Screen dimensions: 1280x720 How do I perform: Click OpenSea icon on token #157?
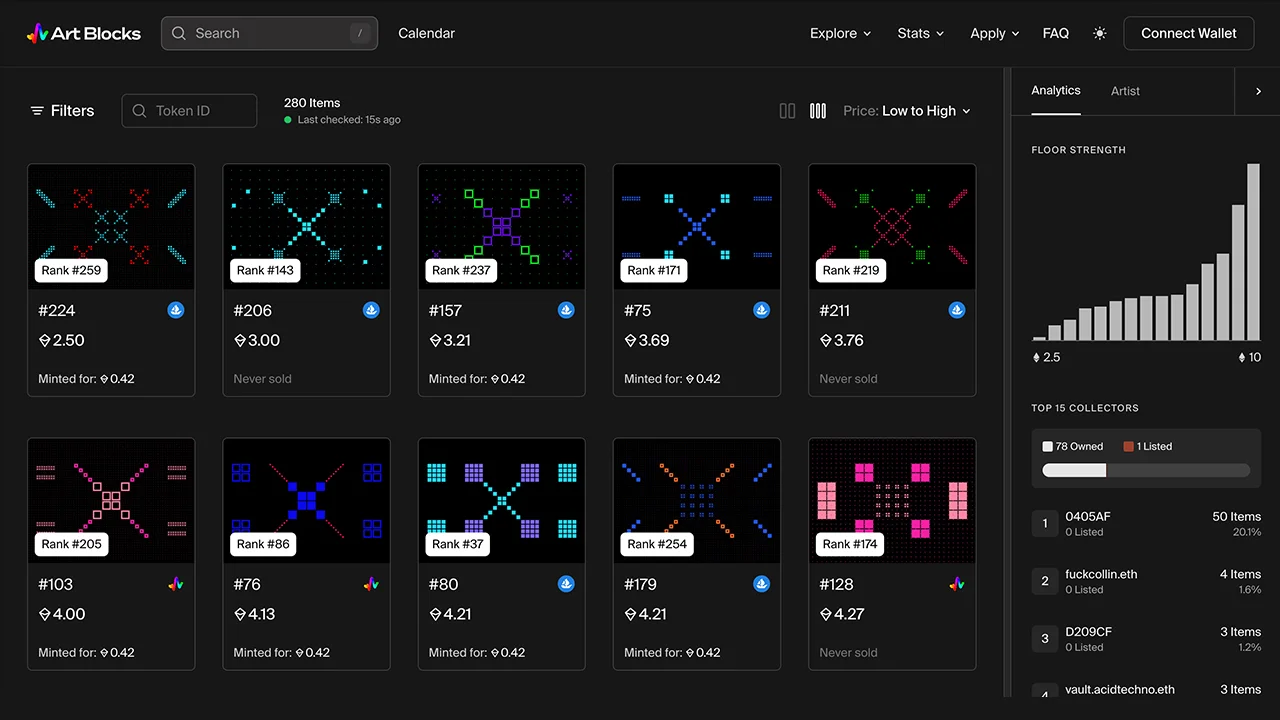tap(566, 311)
